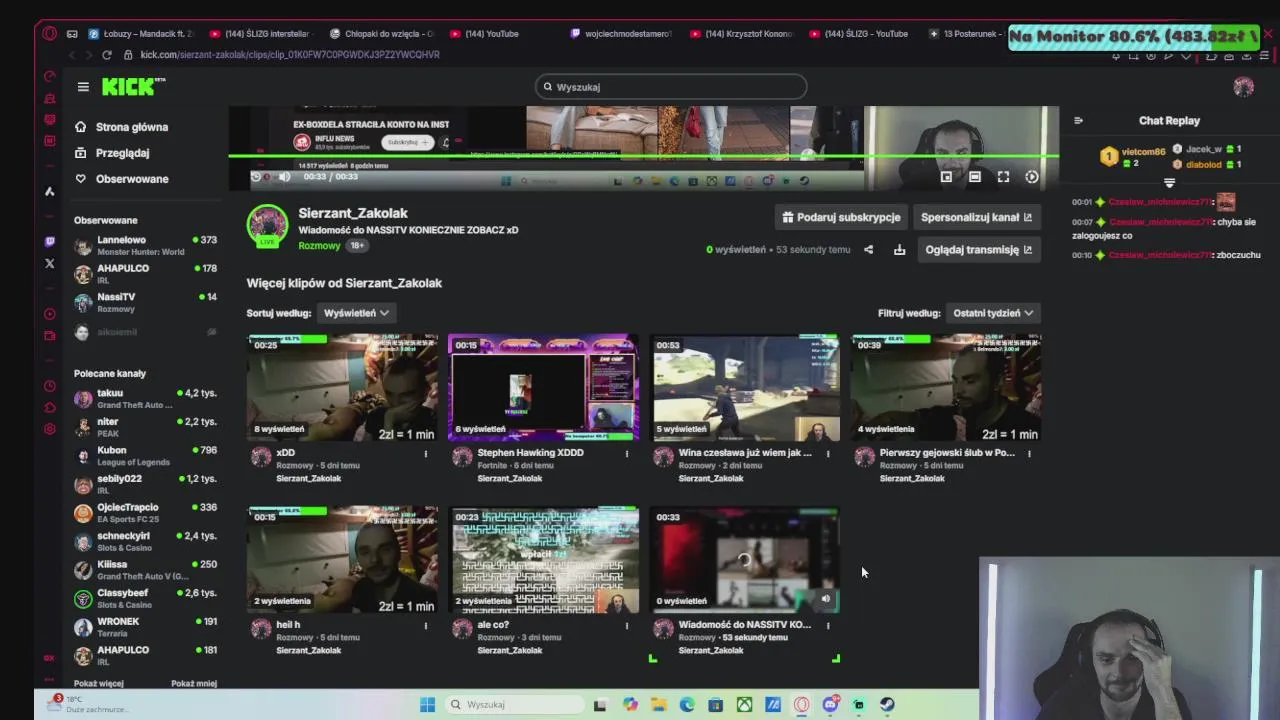
Task: Open X icon in Opera sidebar
Action: 50,264
